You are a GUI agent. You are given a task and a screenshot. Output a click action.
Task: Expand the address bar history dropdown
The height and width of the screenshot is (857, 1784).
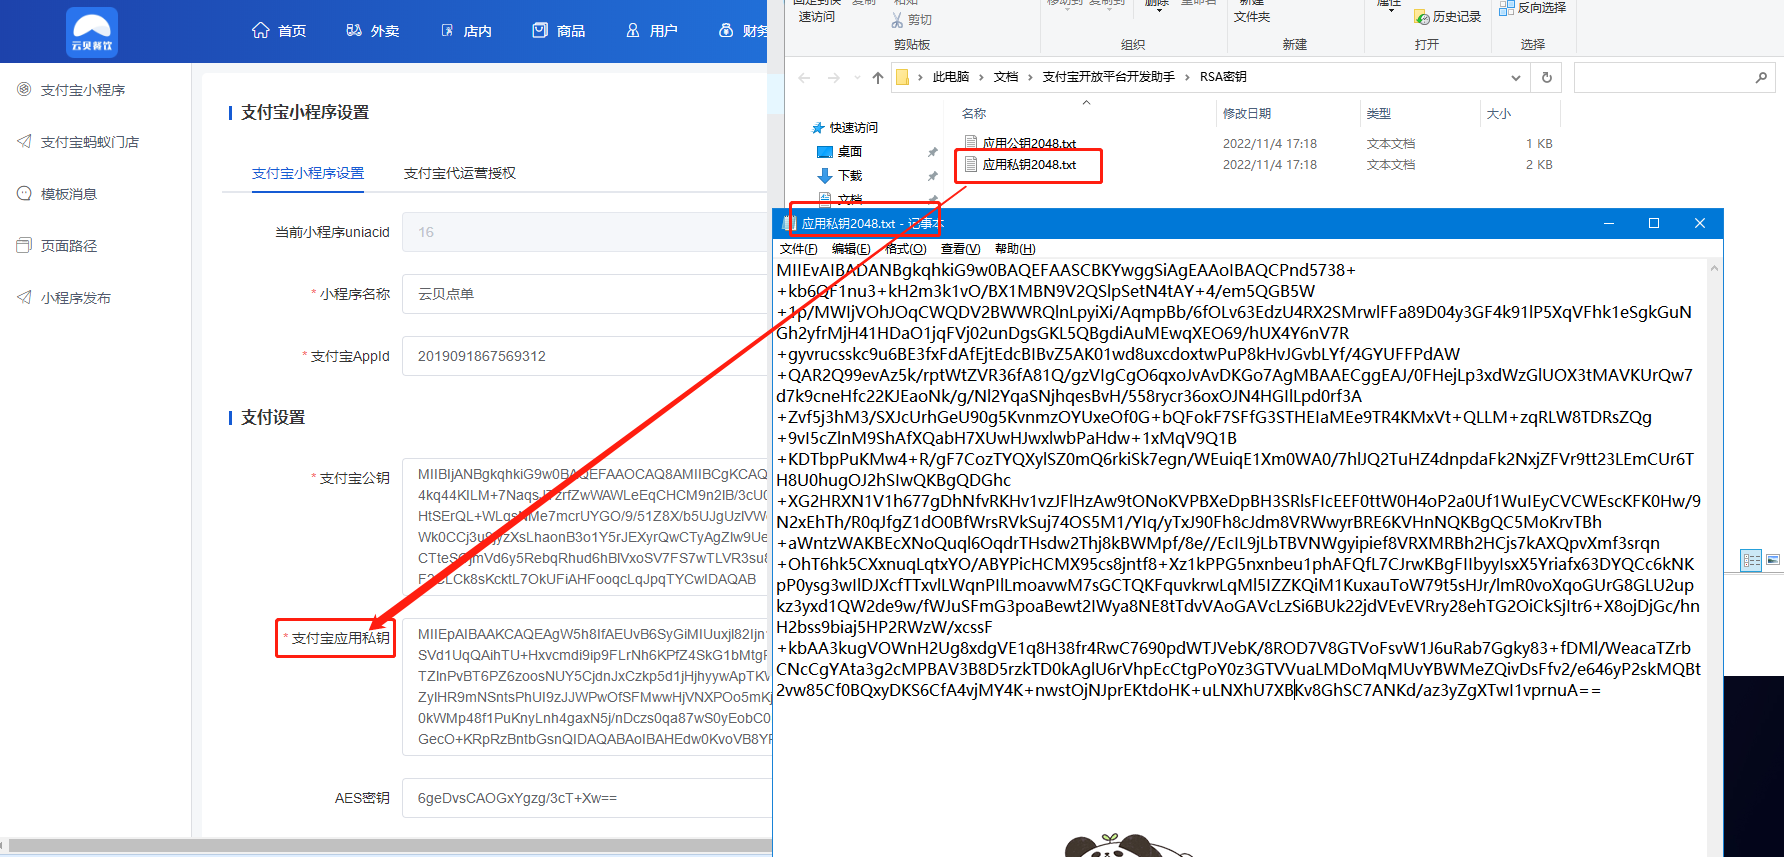(1516, 77)
